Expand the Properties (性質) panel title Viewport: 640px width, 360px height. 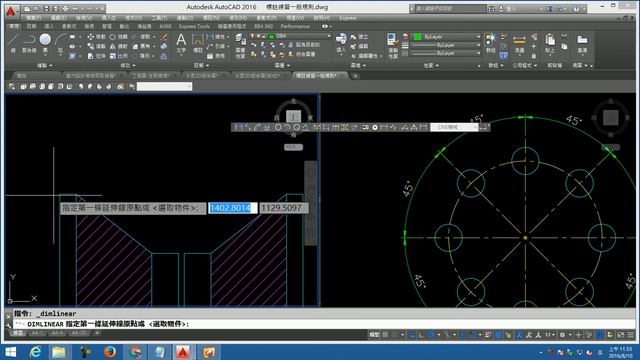point(431,65)
